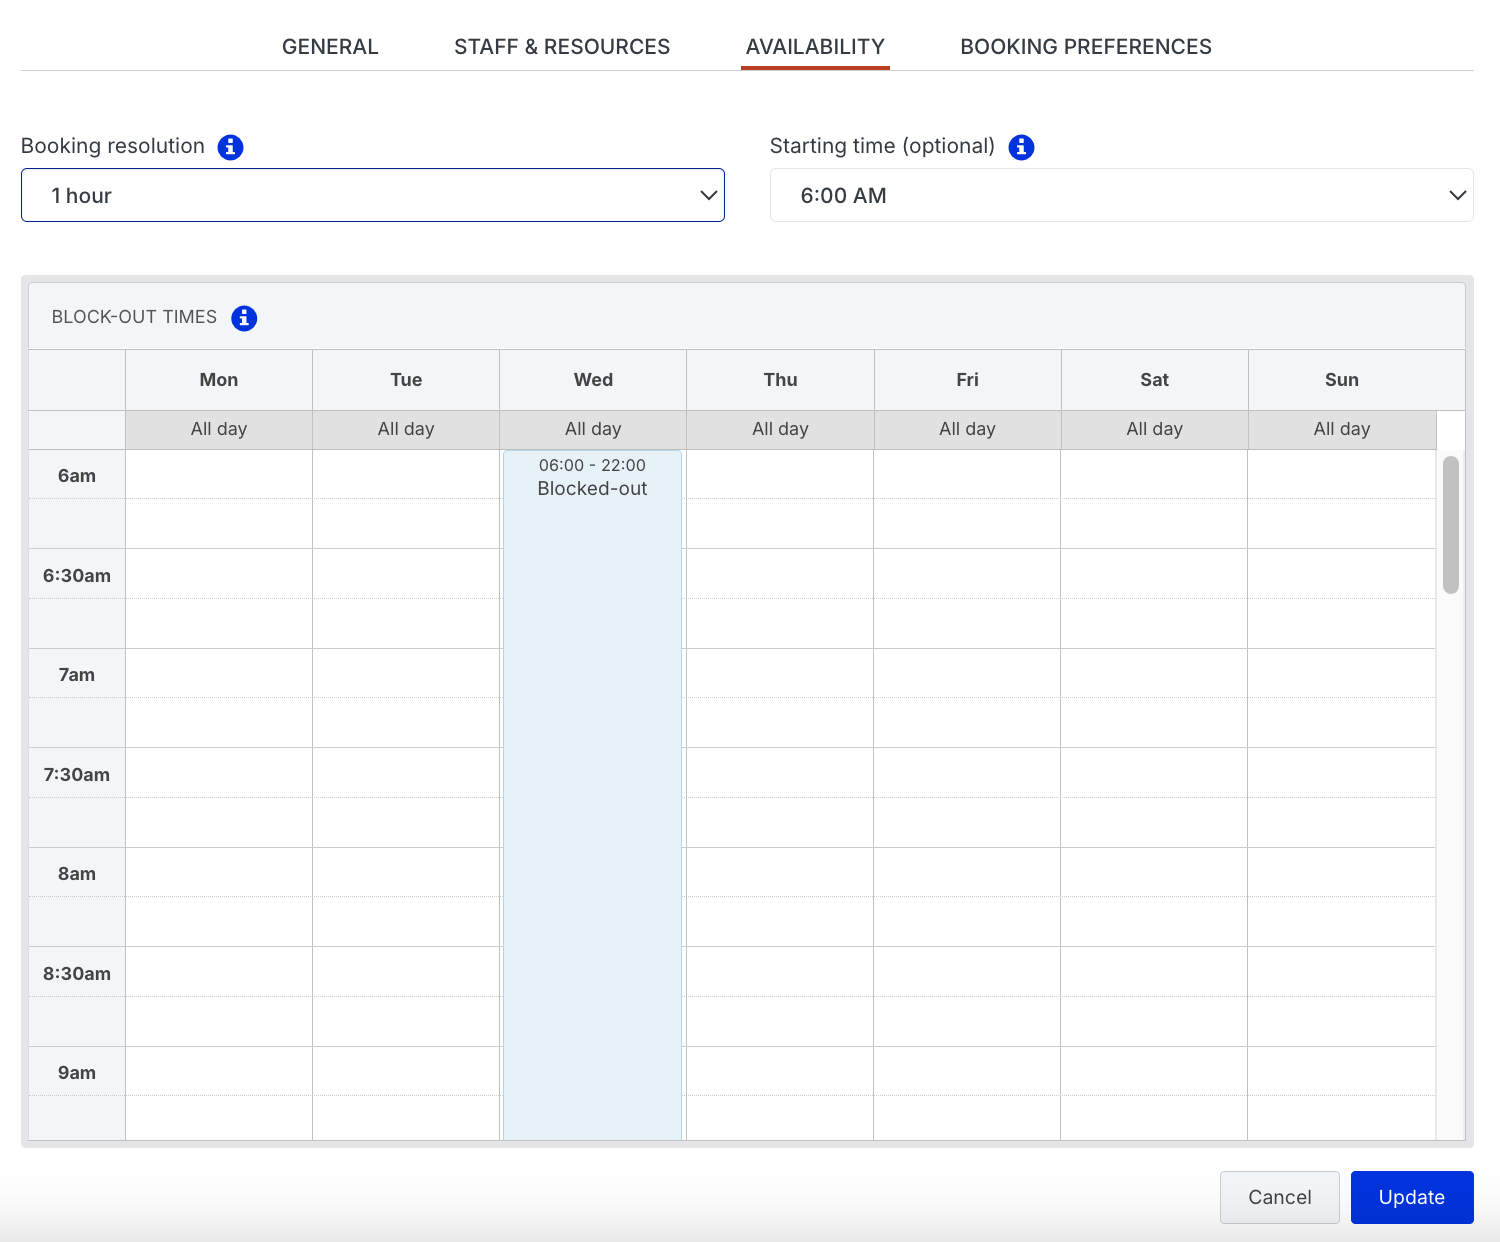Switch to the General tab
The image size is (1500, 1242).
point(330,47)
